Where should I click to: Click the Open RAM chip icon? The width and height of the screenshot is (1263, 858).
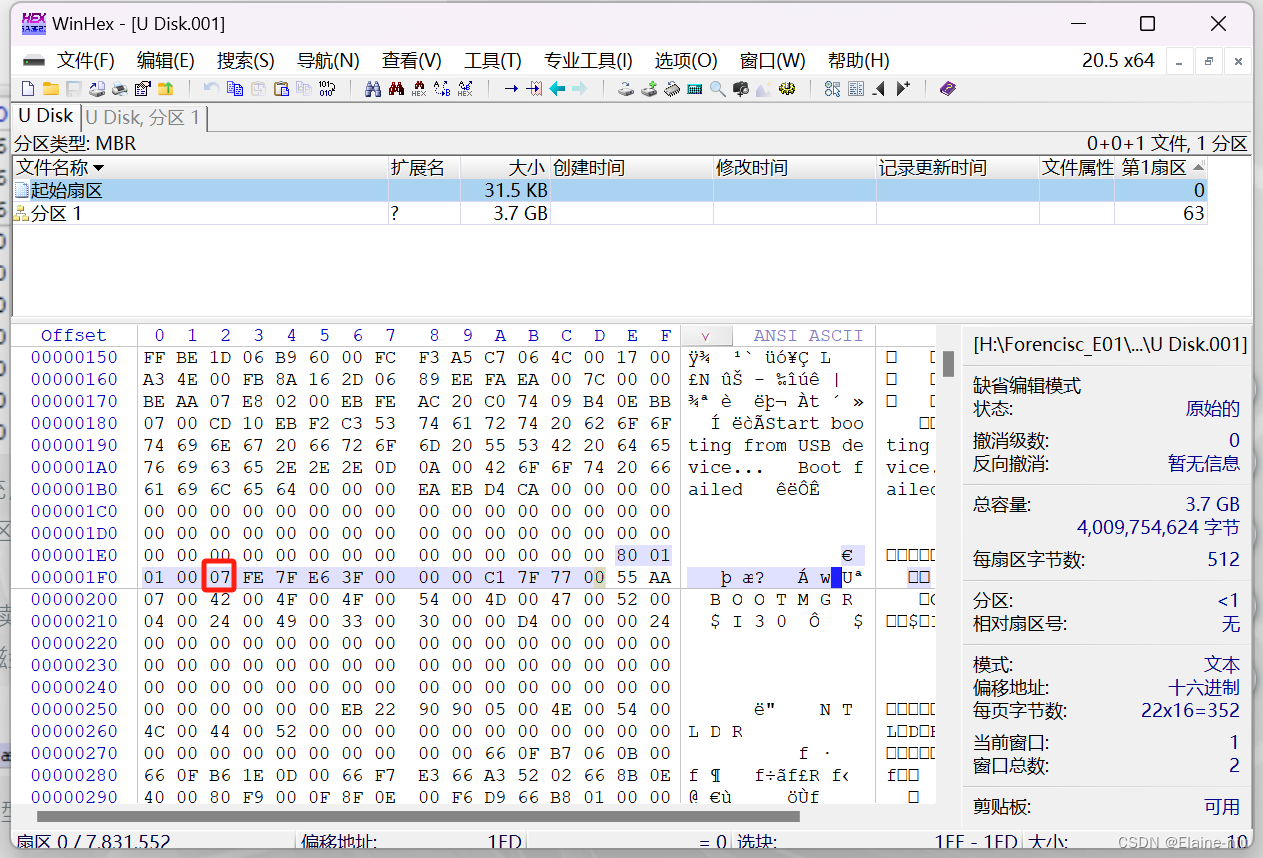point(671,89)
